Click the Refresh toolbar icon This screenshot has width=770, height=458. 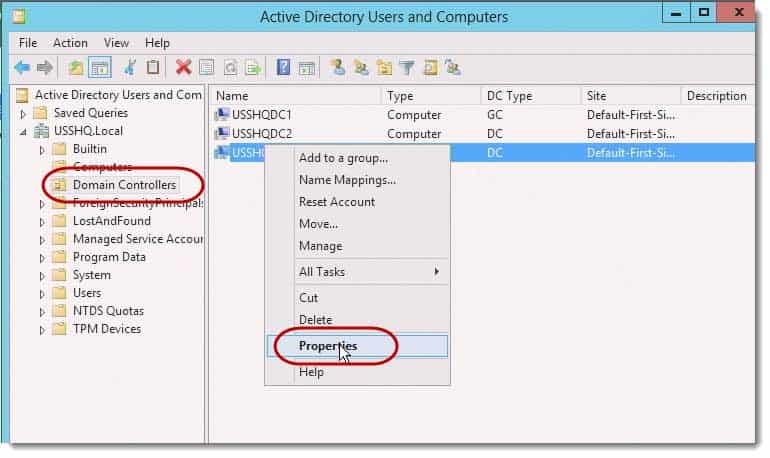coord(230,67)
